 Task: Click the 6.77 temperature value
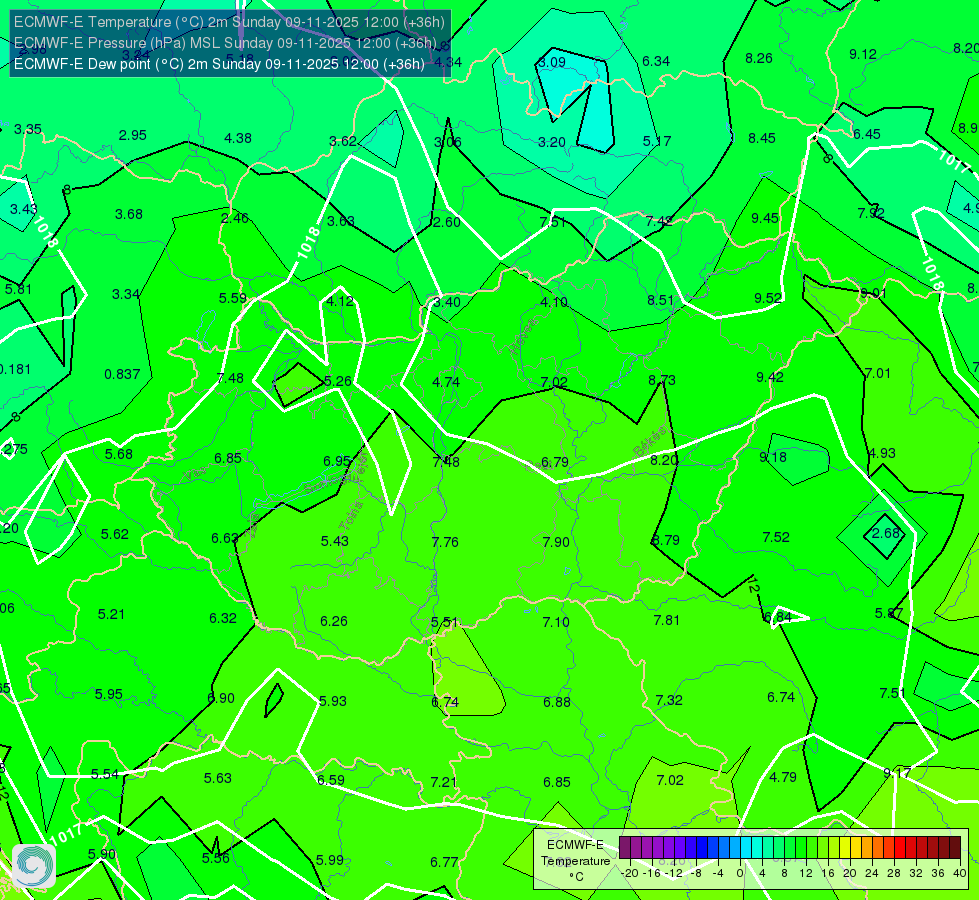445,863
